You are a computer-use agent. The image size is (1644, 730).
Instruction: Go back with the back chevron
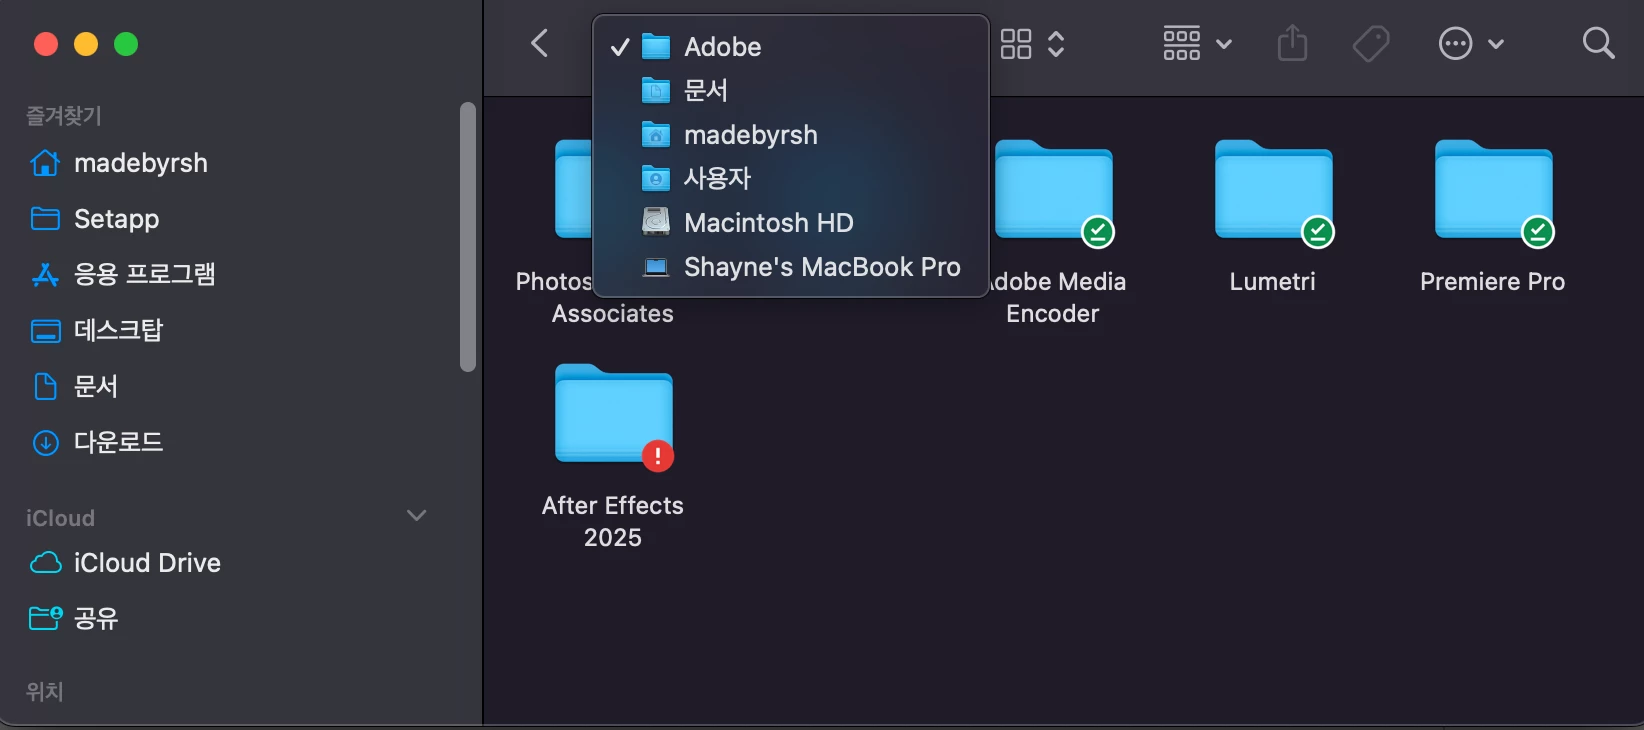[x=539, y=43]
